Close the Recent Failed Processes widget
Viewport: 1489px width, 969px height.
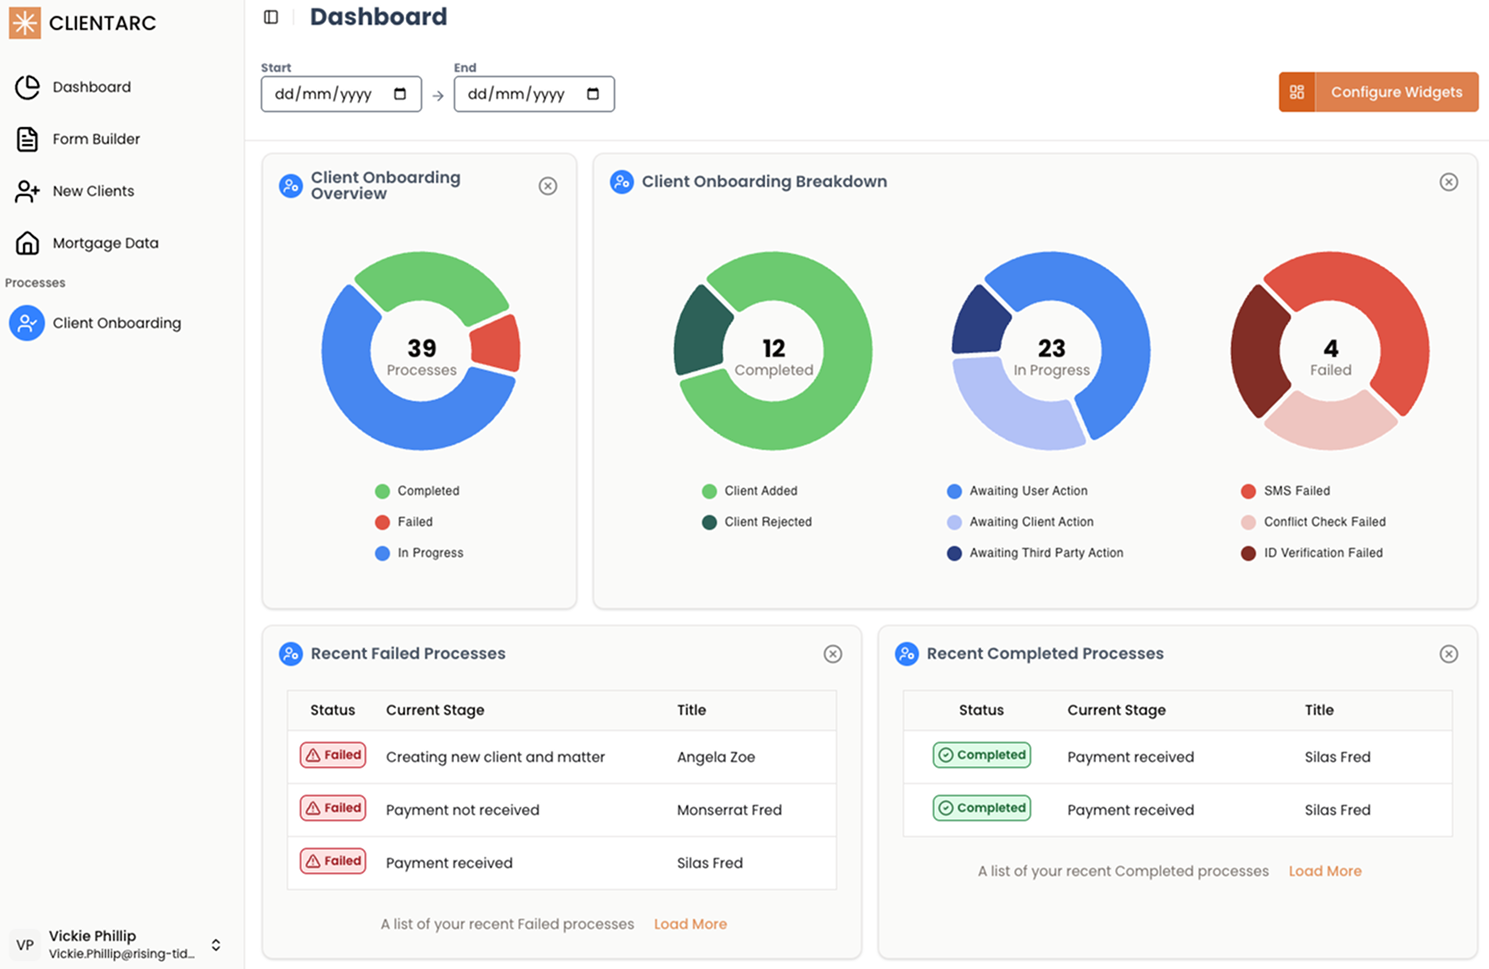coord(833,654)
